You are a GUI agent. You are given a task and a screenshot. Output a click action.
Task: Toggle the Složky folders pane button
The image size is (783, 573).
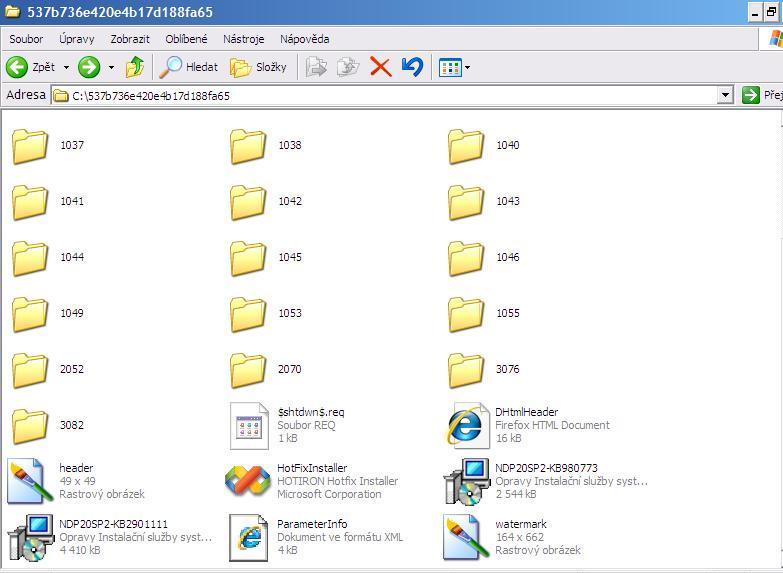click(259, 67)
